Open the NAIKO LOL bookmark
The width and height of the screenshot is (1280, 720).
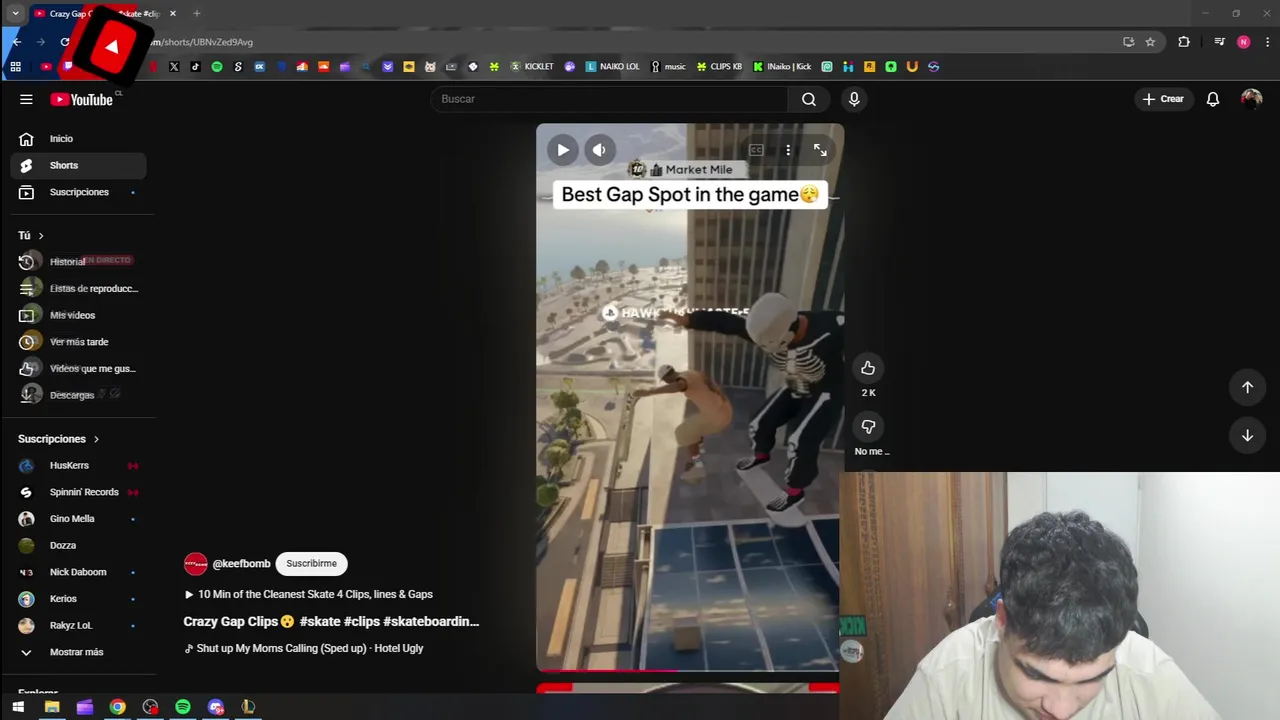[612, 67]
